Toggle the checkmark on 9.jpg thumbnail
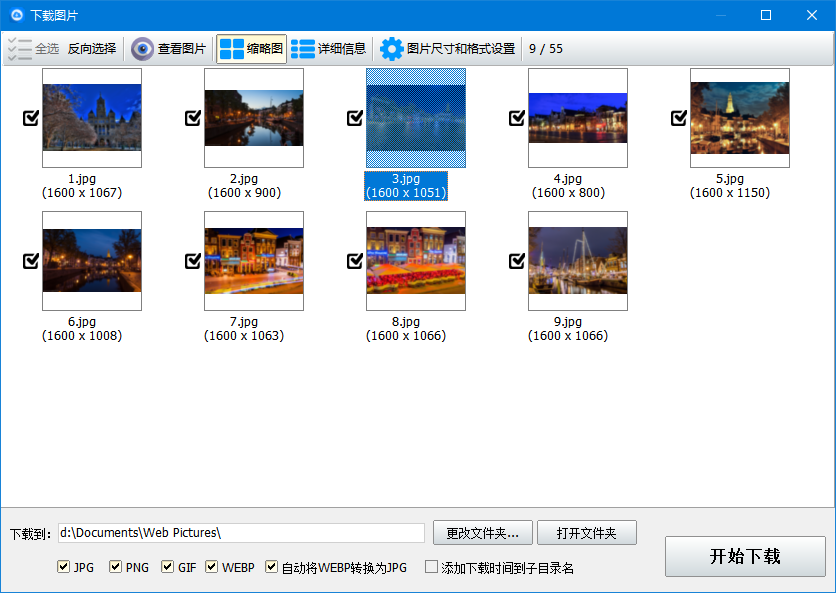 point(517,260)
